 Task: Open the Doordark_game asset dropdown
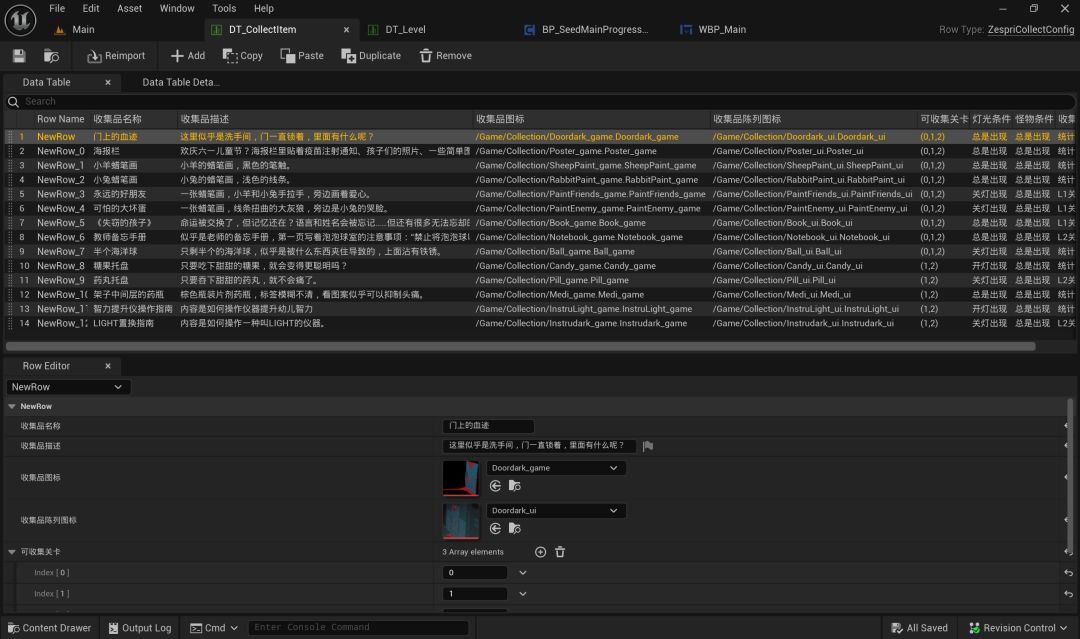(x=556, y=468)
